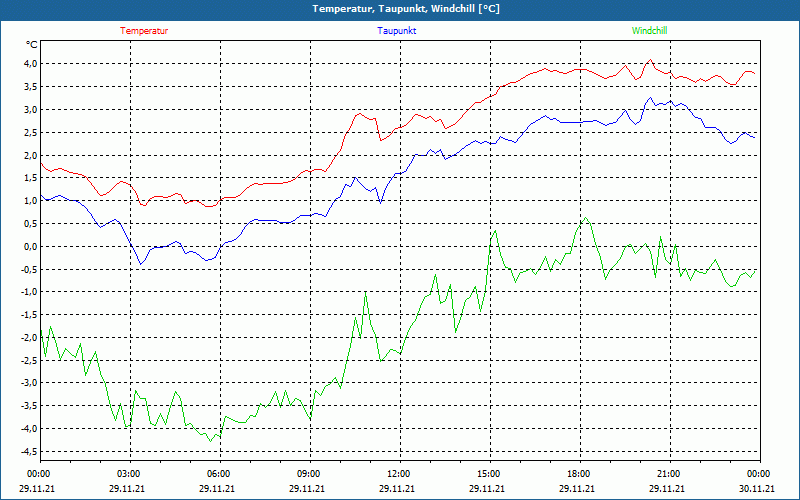800x500 pixels.
Task: Click the 1,0 y-axis value
Action: click(x=31, y=201)
